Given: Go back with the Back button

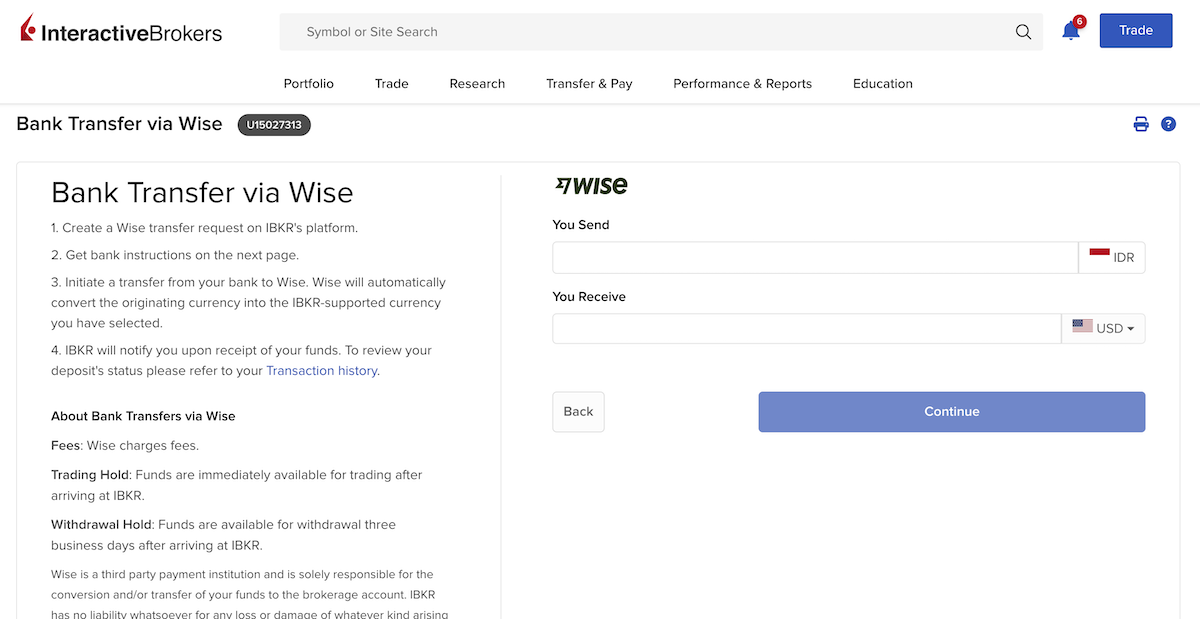Looking at the screenshot, I should tap(578, 412).
